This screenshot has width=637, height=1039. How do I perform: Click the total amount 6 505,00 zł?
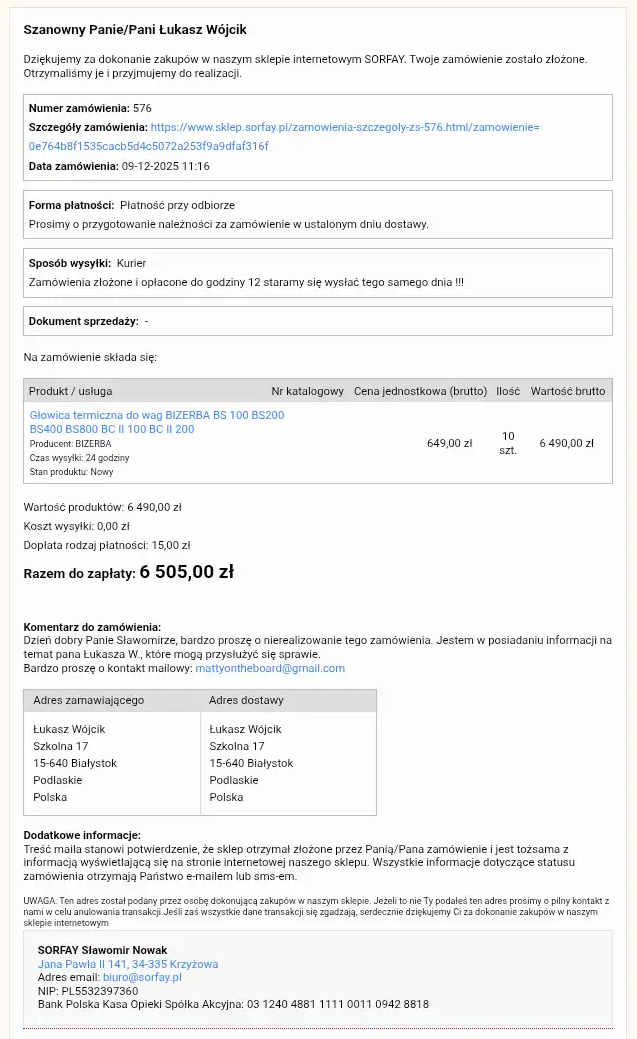pyautogui.click(x=186, y=572)
